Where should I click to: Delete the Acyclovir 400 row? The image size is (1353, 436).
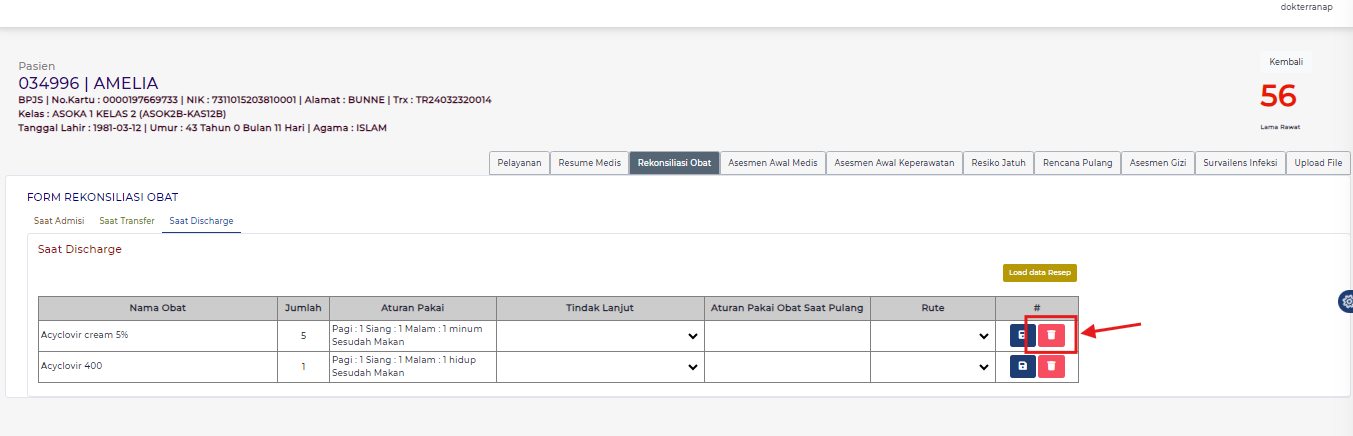[x=1051, y=367]
